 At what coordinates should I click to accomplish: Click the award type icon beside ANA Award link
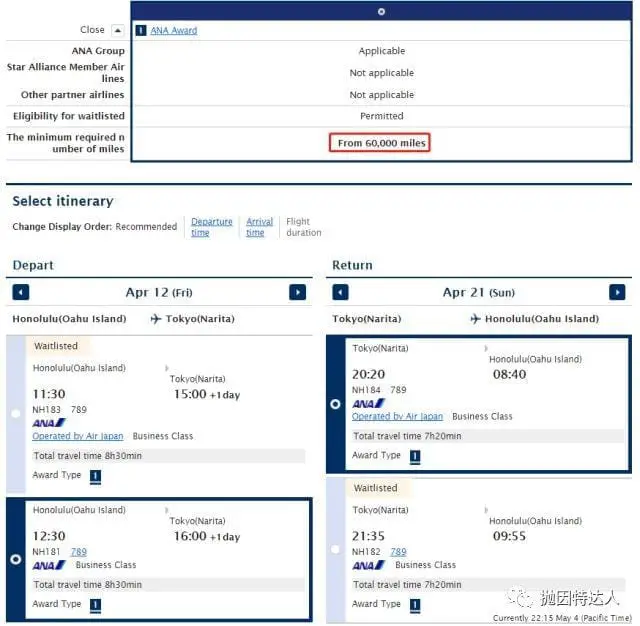141,30
